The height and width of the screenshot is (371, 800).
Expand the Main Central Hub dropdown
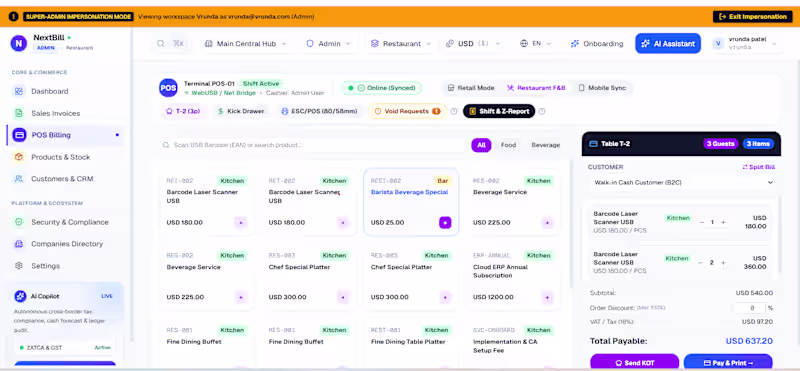click(x=245, y=44)
